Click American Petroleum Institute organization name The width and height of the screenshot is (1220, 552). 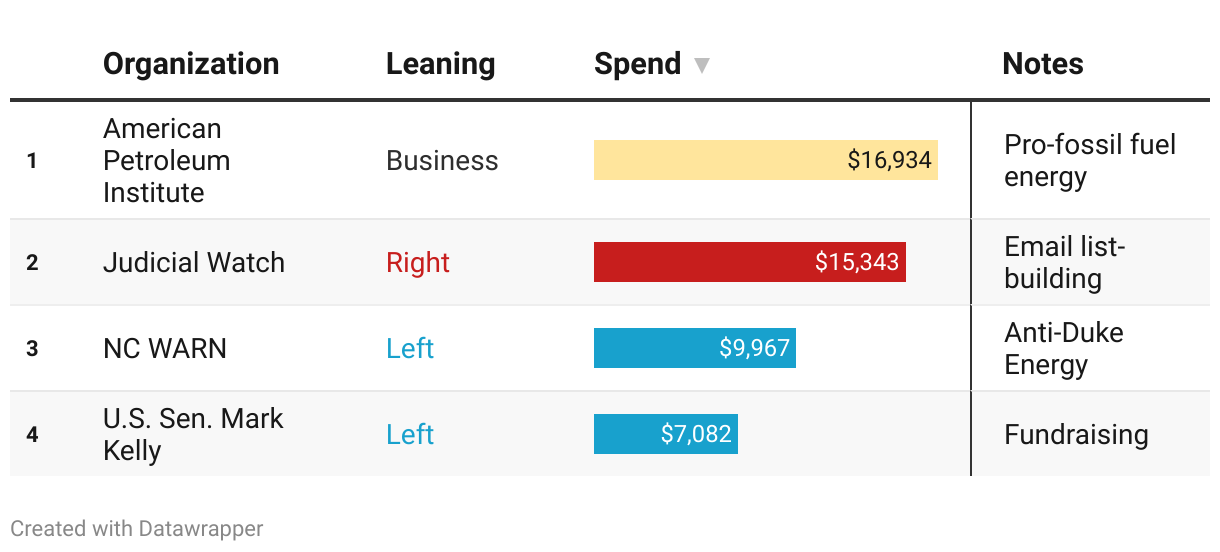(167, 160)
